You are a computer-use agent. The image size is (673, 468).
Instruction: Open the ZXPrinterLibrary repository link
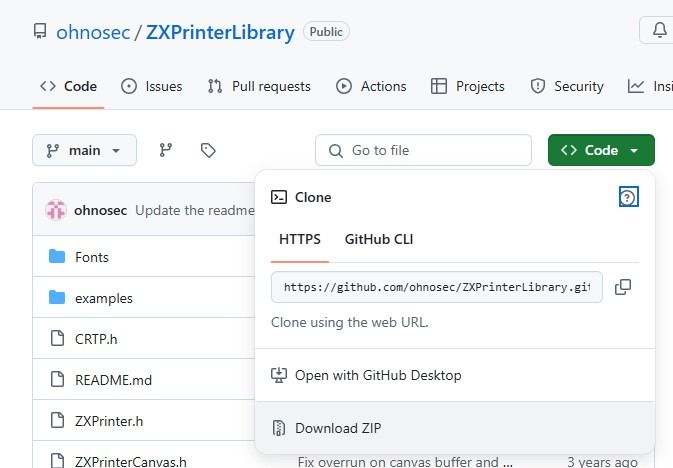coord(220,32)
